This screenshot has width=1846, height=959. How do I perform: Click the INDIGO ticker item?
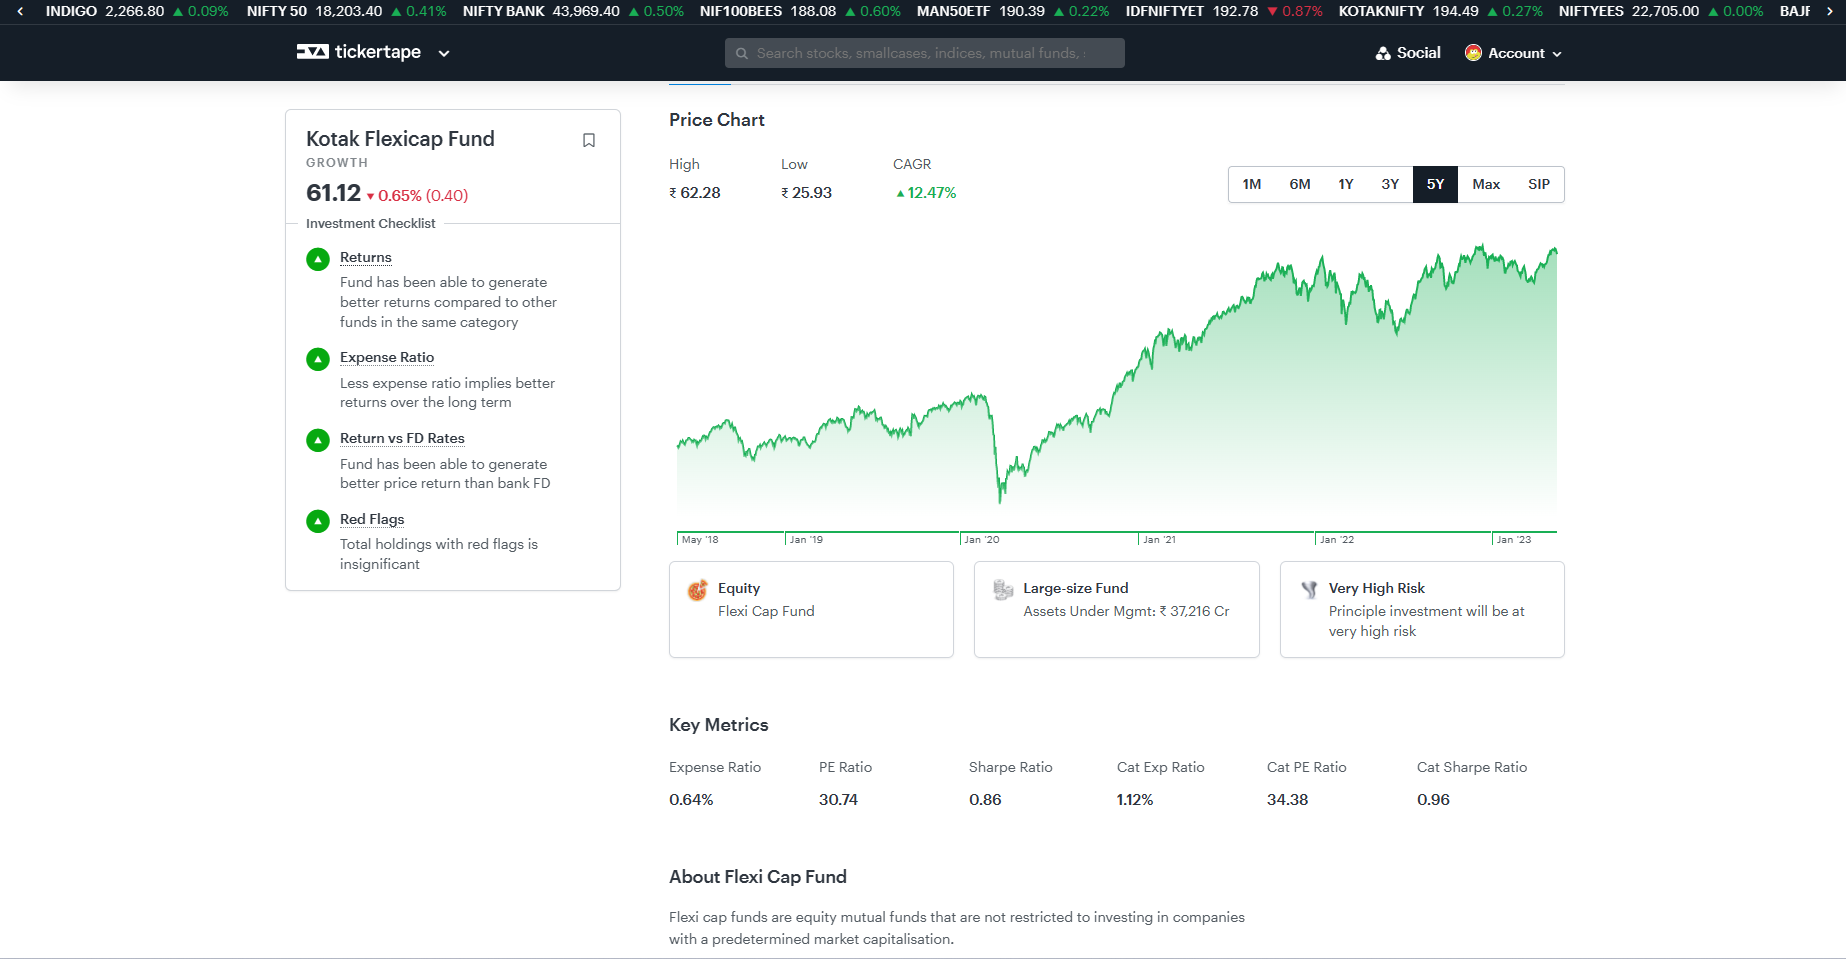click(x=137, y=11)
